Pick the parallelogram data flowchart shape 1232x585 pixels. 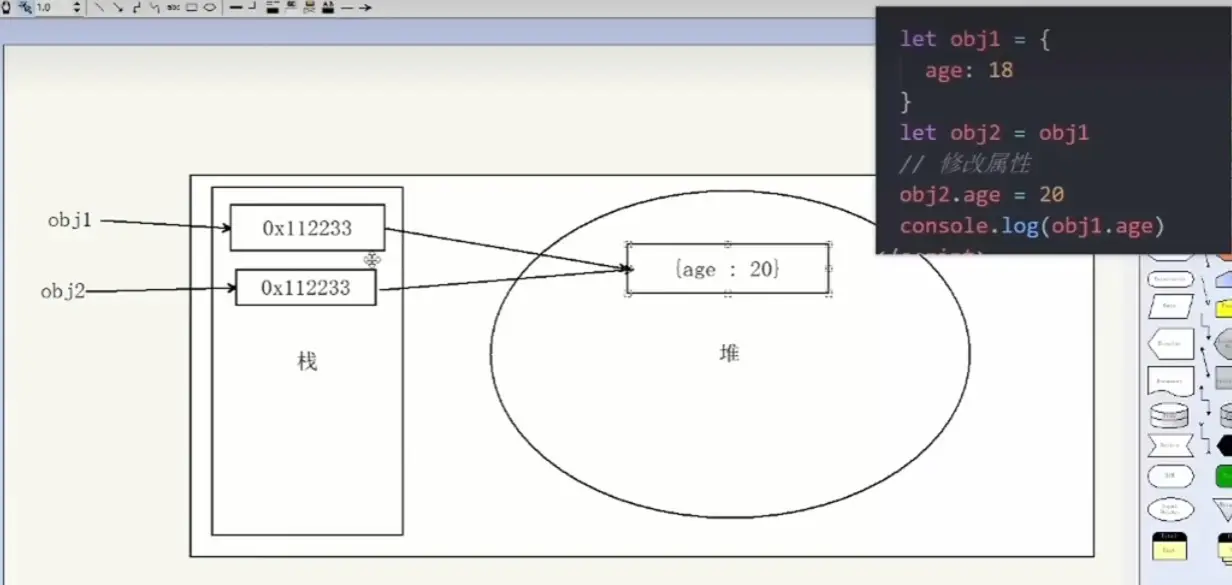coord(1170,306)
